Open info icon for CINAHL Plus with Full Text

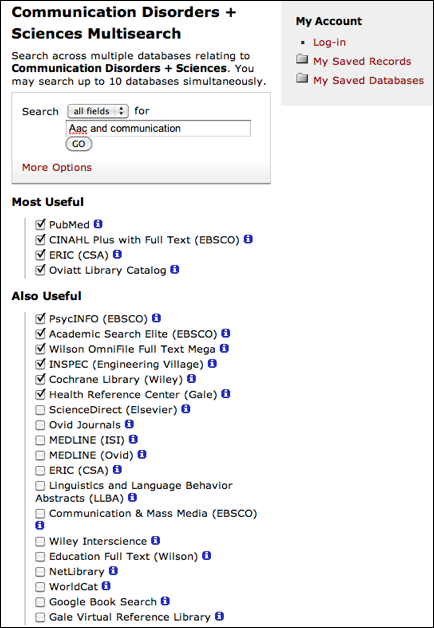click(248, 239)
